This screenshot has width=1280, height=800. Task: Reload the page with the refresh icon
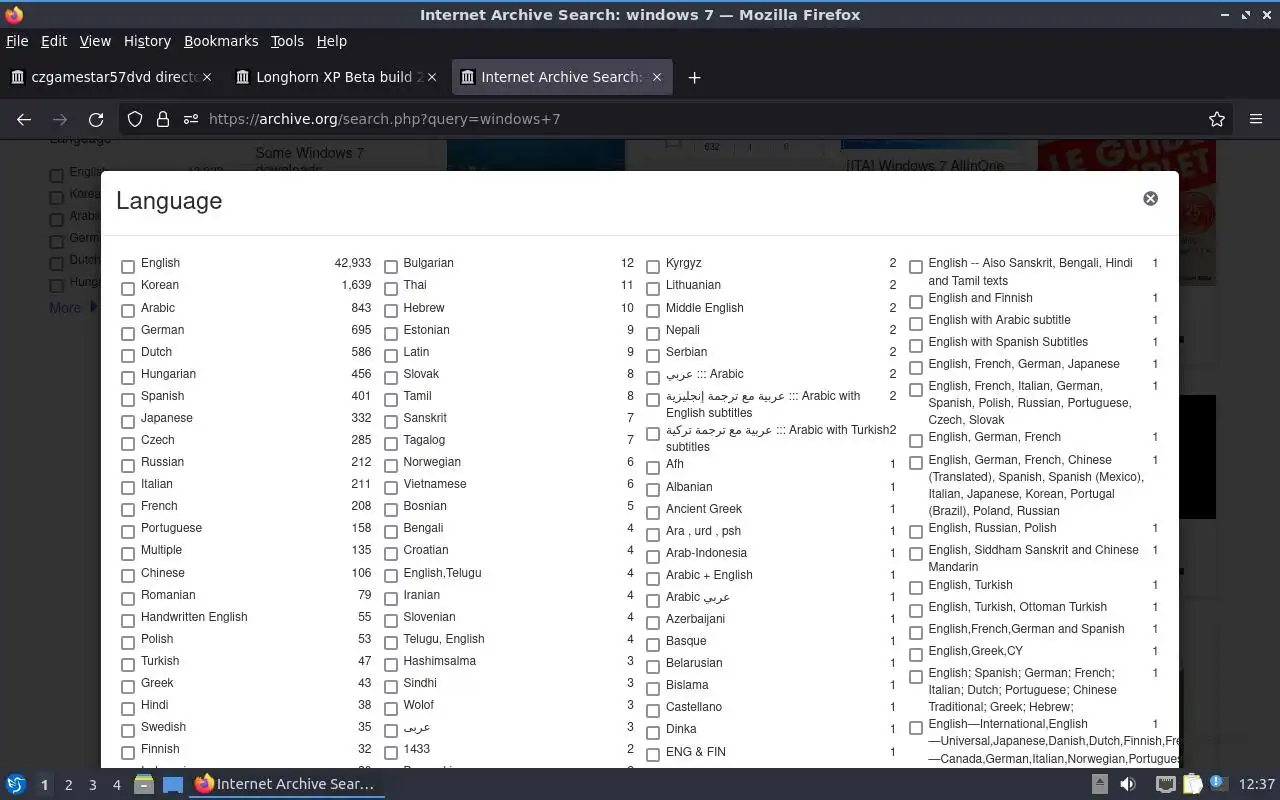coord(96,119)
